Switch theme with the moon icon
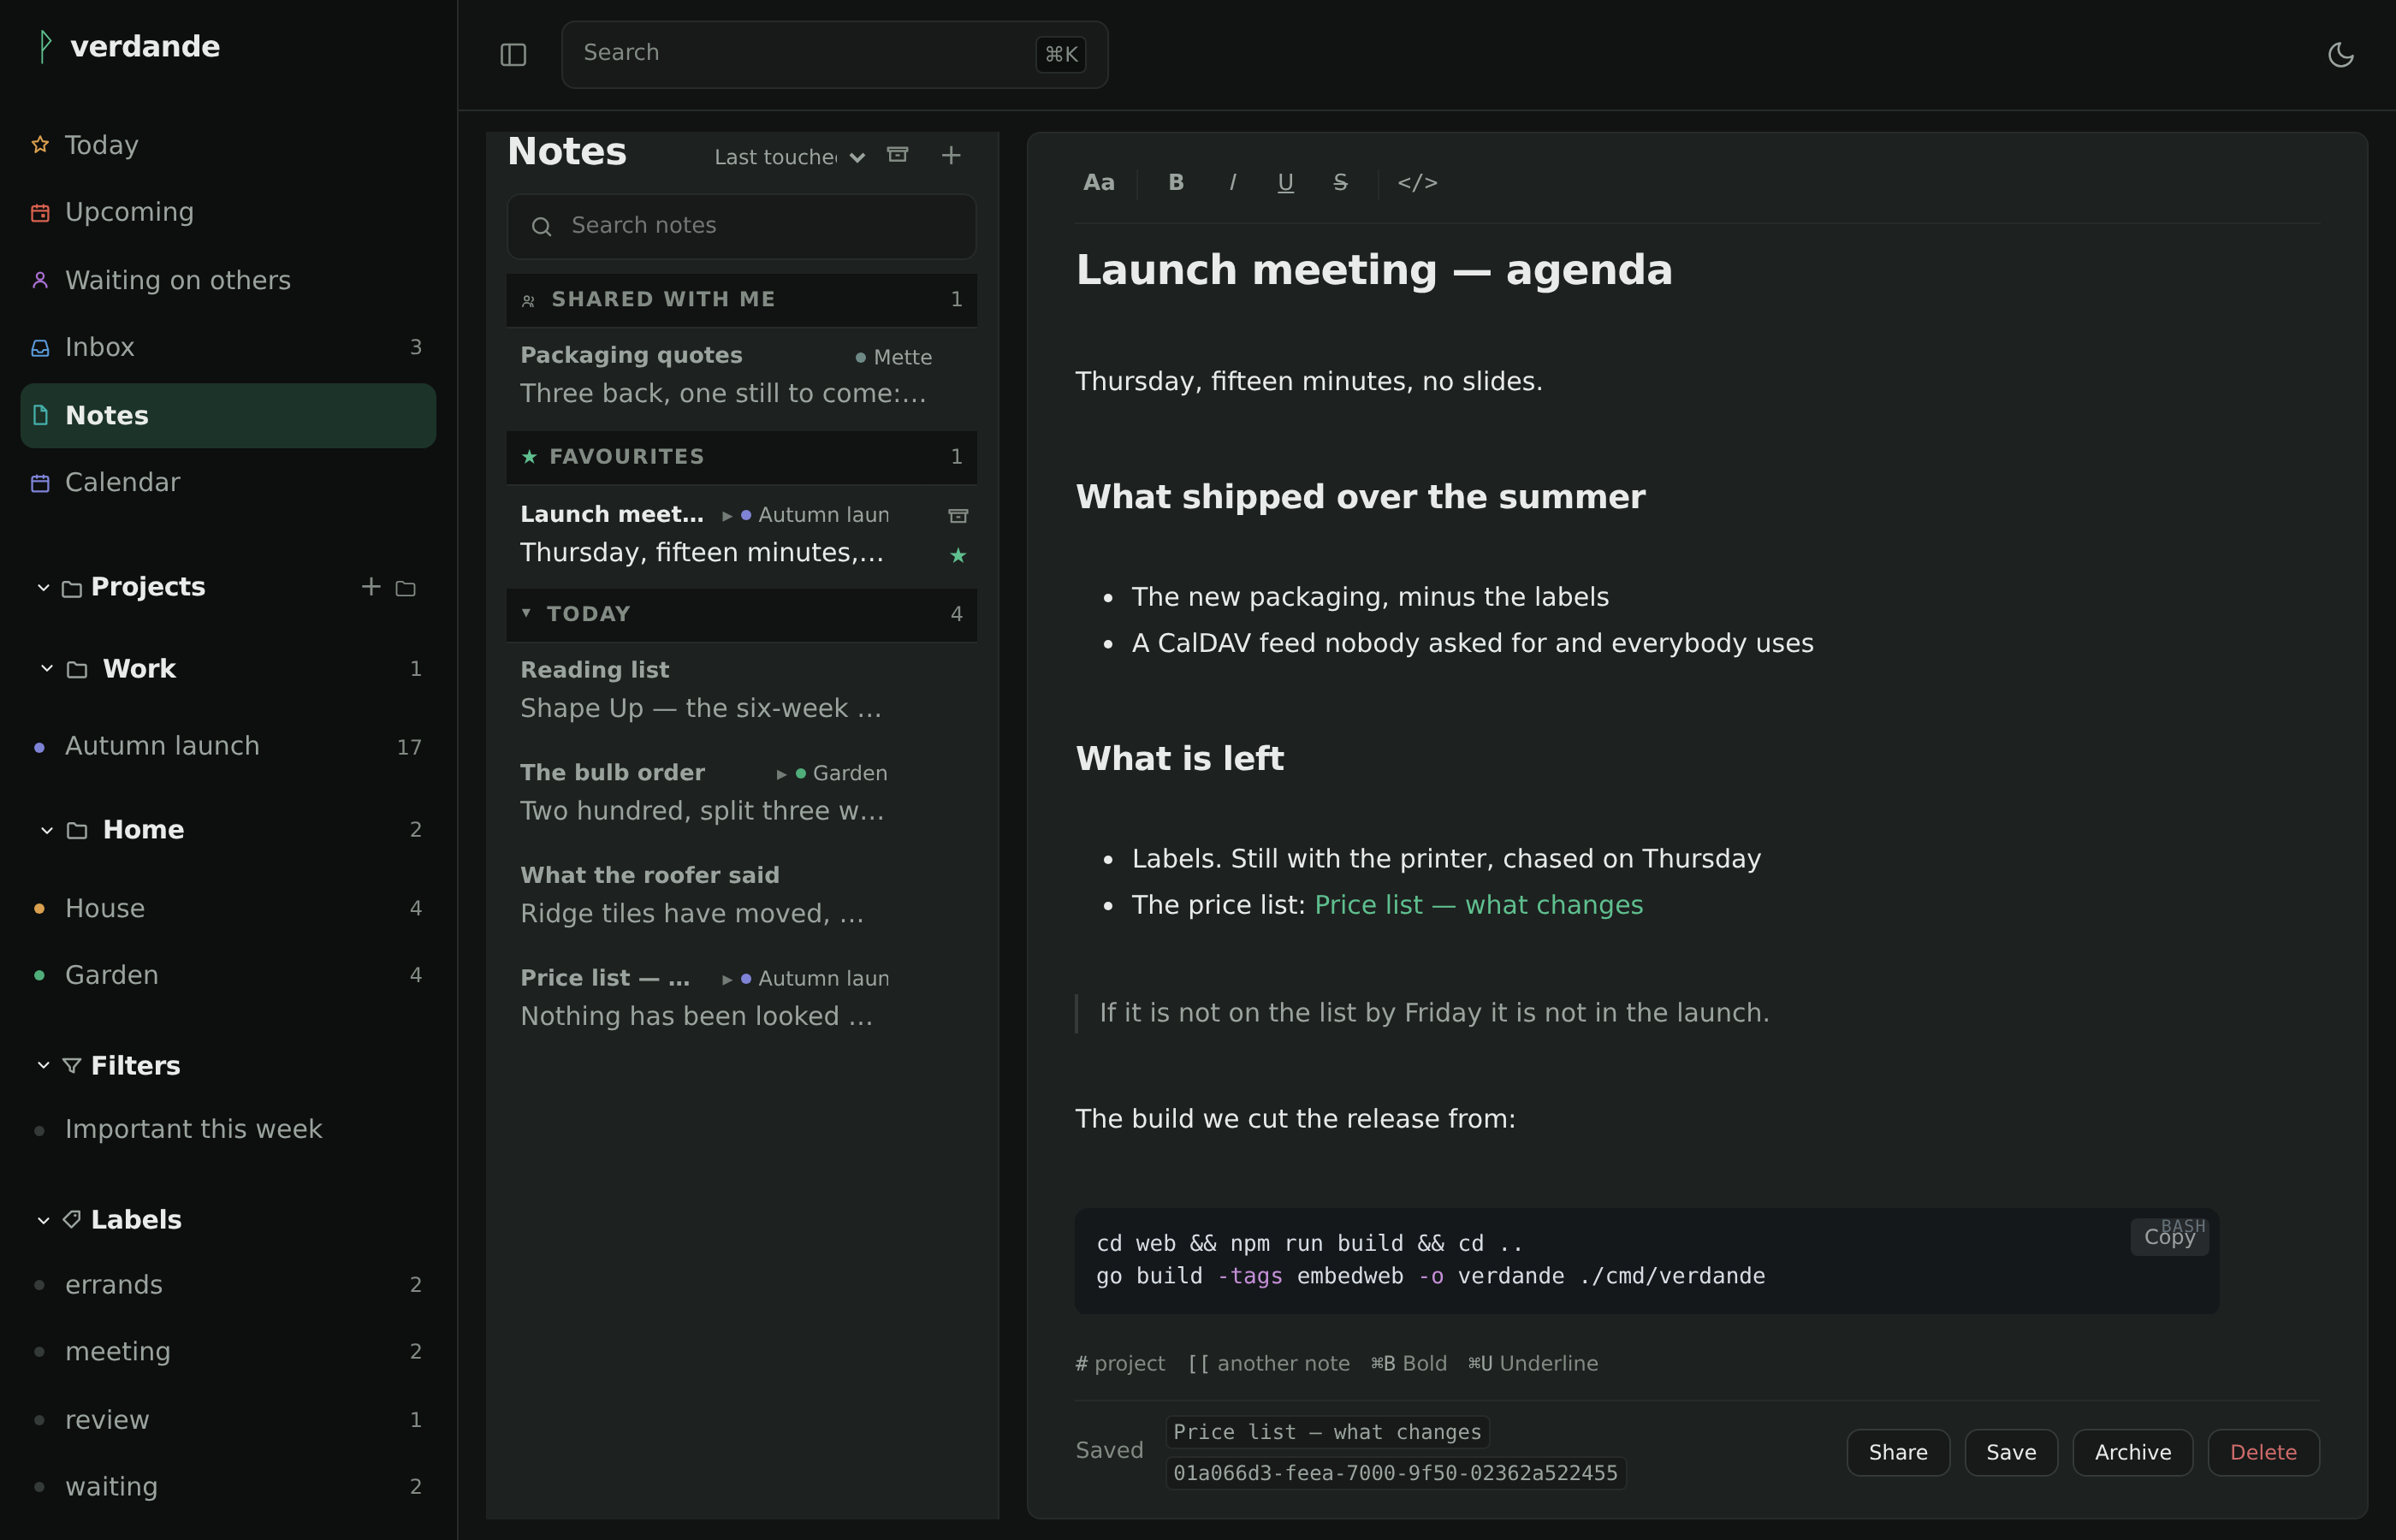The width and height of the screenshot is (2396, 1540). point(2340,55)
